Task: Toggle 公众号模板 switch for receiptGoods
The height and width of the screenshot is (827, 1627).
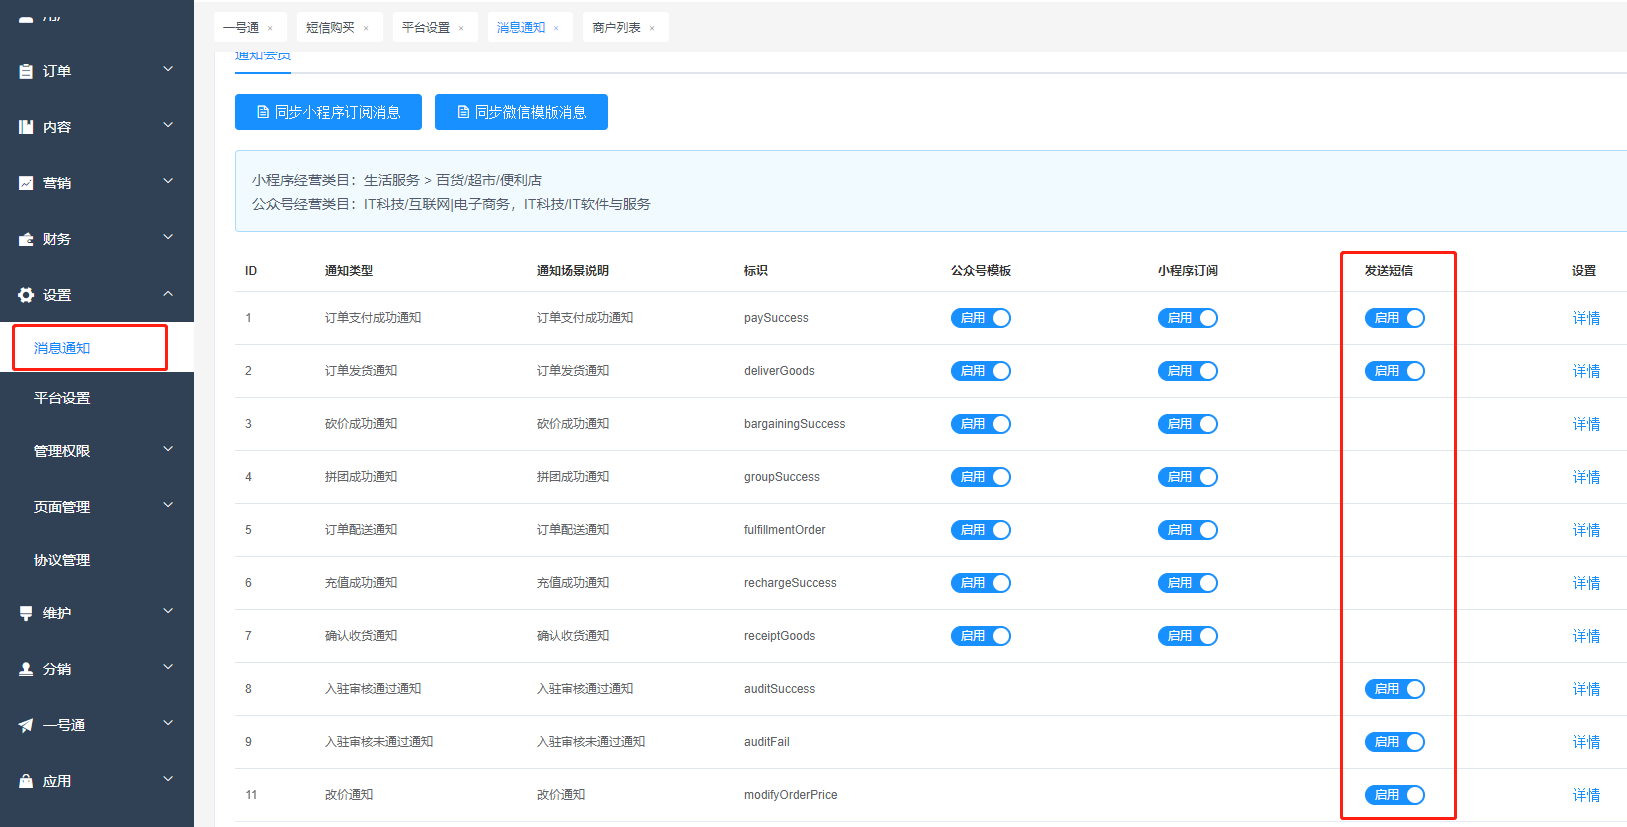Action: coord(981,636)
